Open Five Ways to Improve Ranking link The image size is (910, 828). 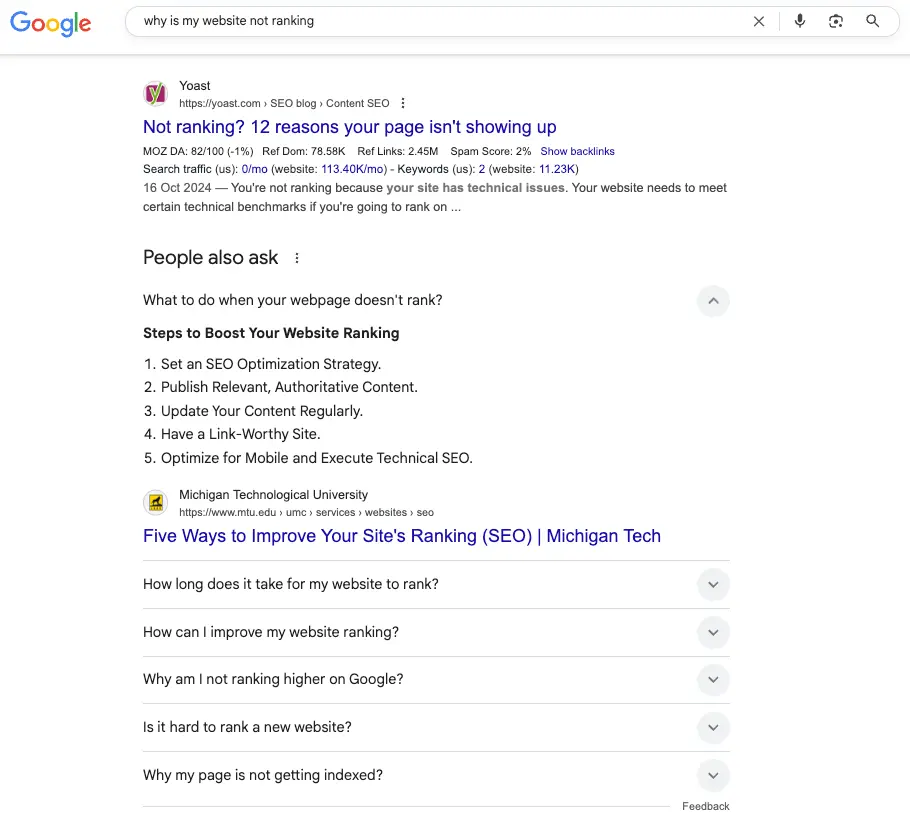(402, 536)
